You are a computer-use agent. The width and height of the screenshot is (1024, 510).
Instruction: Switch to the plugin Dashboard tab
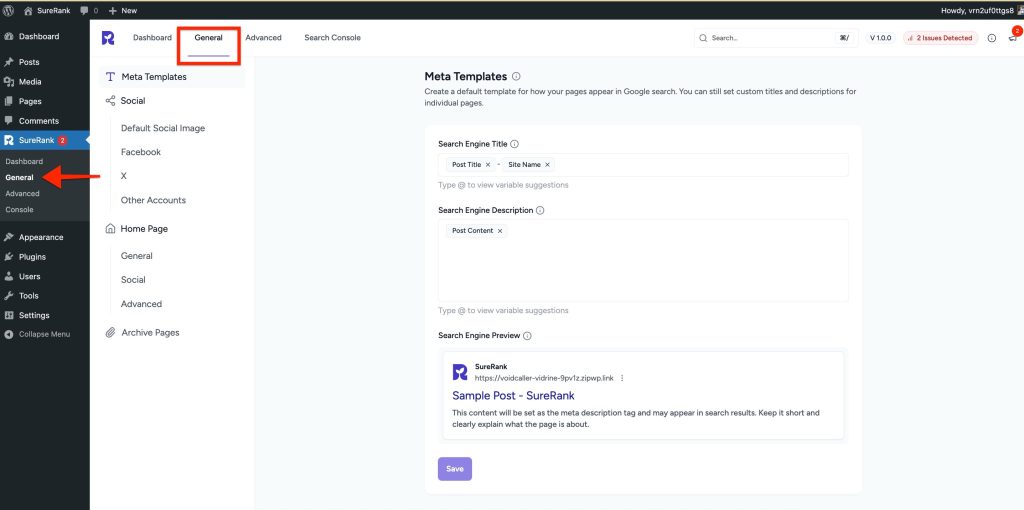tap(152, 38)
